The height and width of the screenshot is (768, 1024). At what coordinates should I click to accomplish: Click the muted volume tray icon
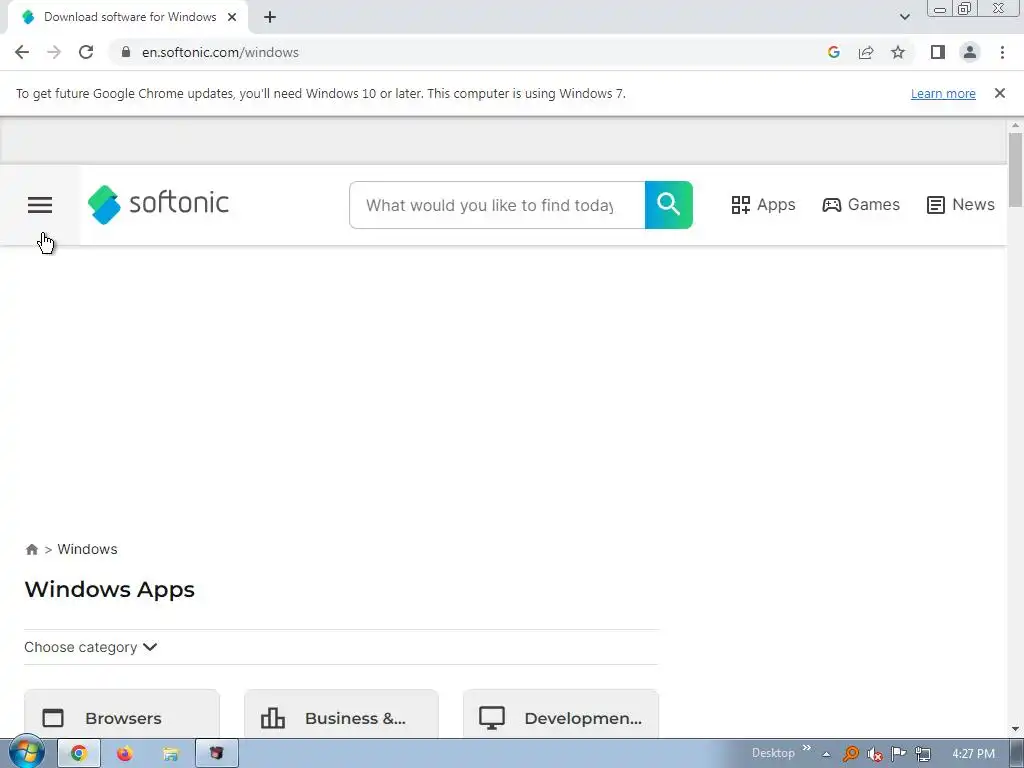tap(874, 754)
